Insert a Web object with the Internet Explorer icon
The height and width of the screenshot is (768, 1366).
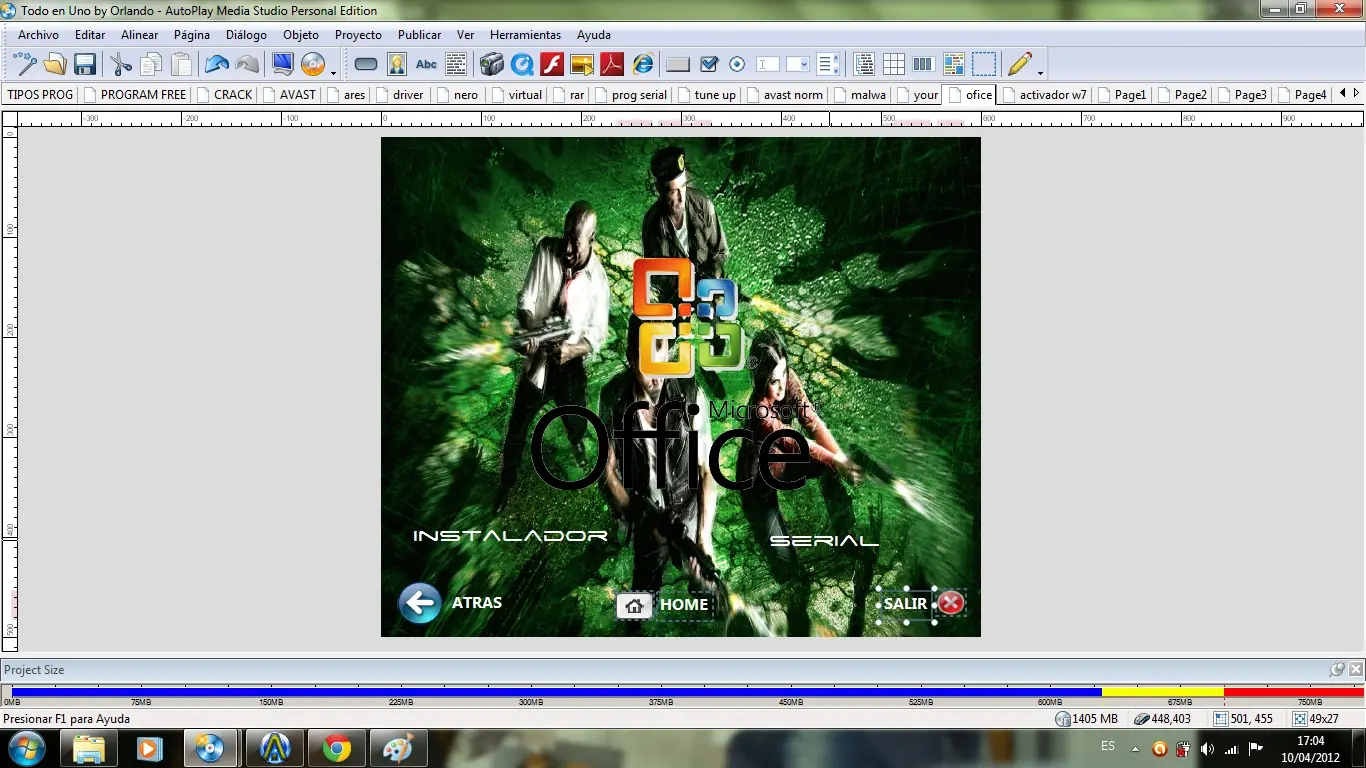tap(643, 64)
